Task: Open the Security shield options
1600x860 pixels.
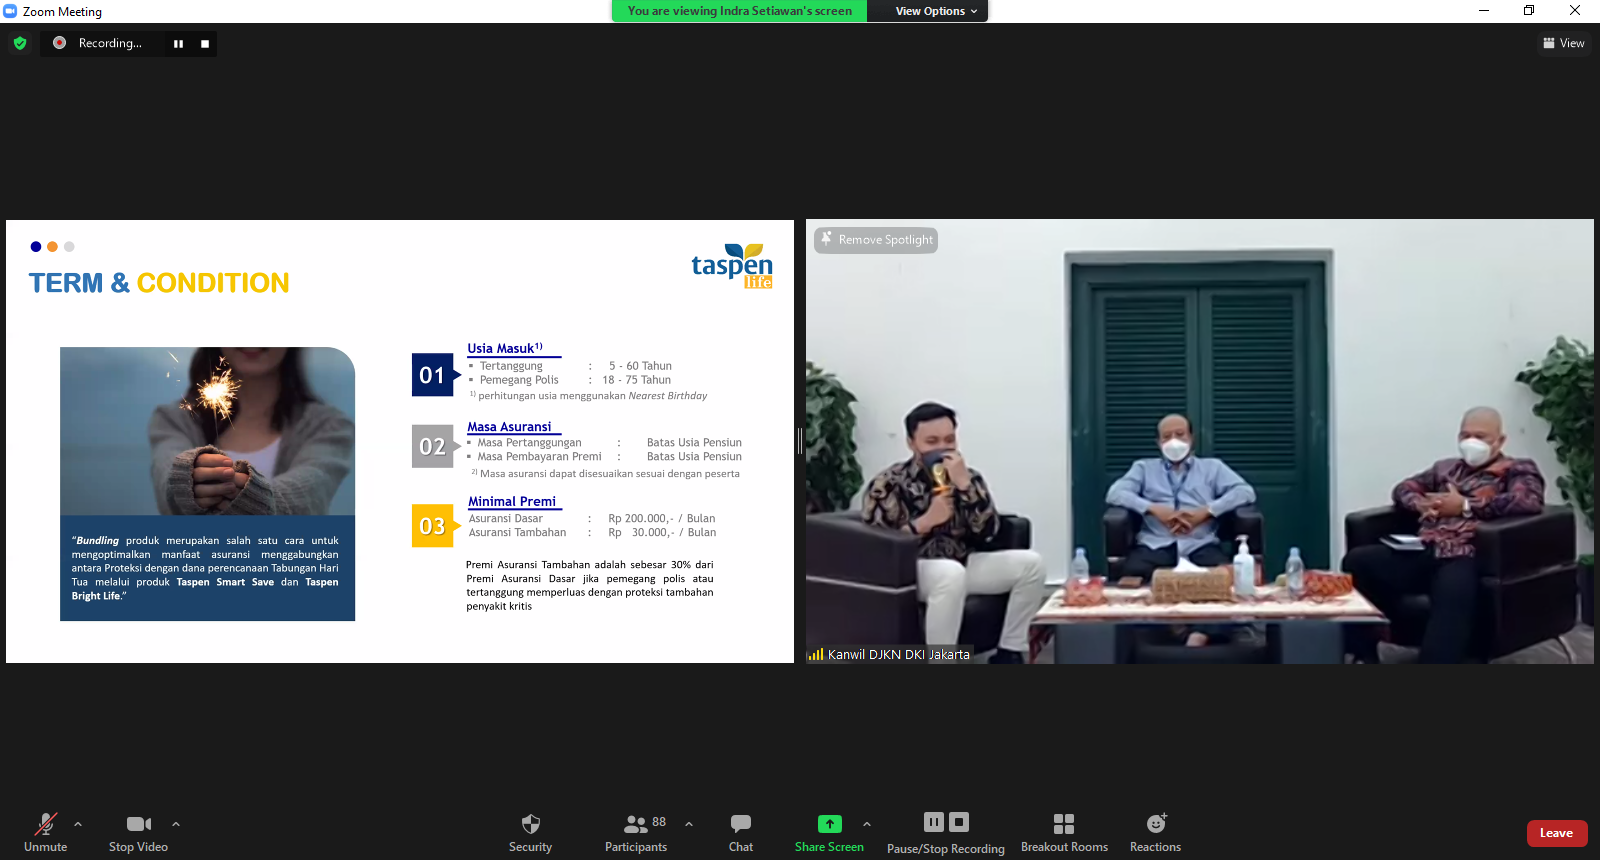Action: tap(530, 832)
